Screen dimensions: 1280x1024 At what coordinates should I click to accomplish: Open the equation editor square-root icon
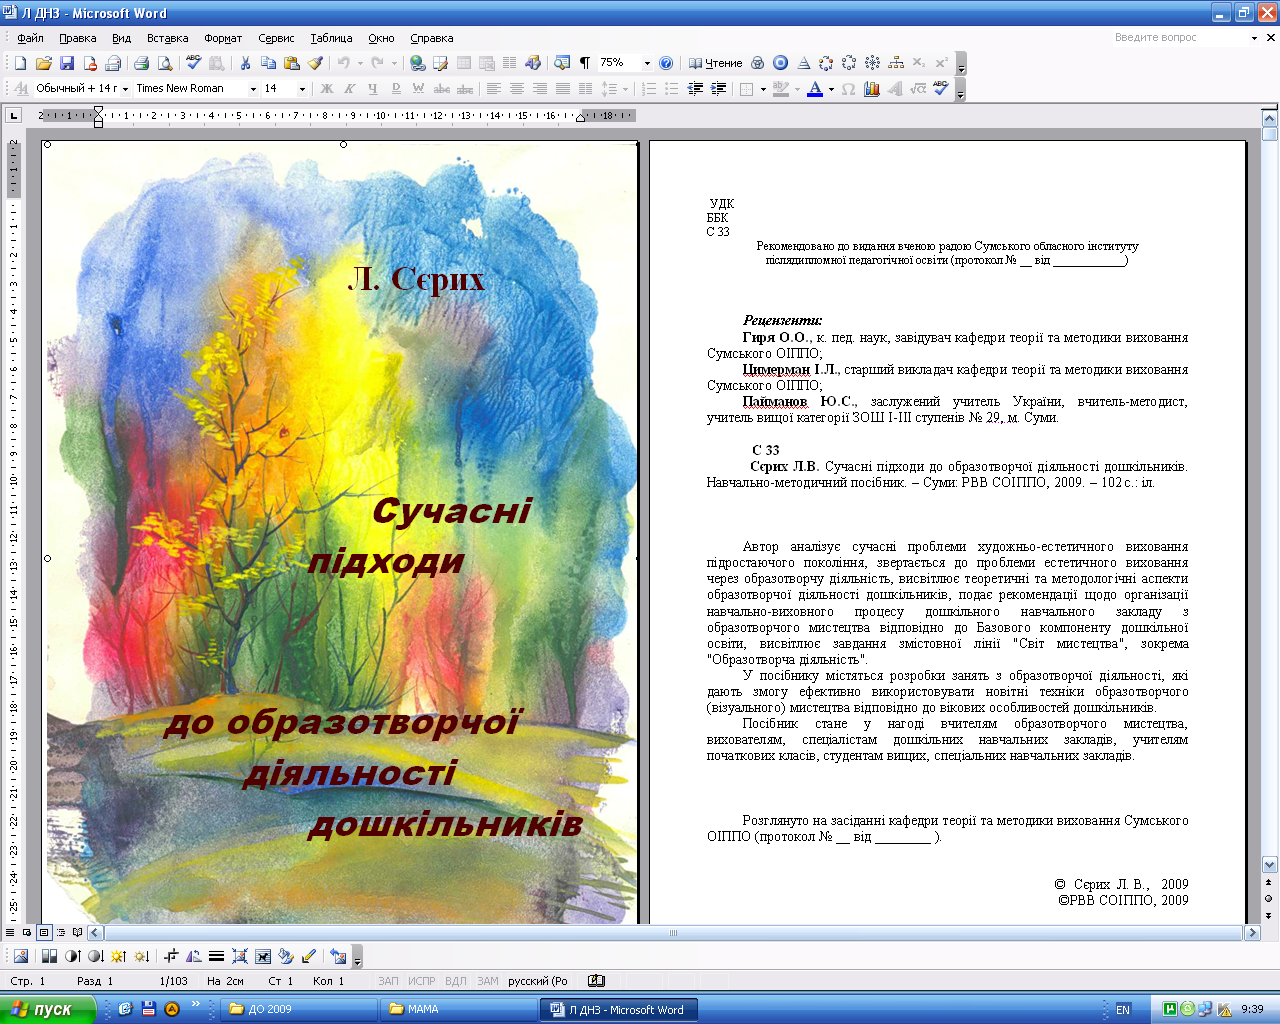pyautogui.click(x=918, y=89)
